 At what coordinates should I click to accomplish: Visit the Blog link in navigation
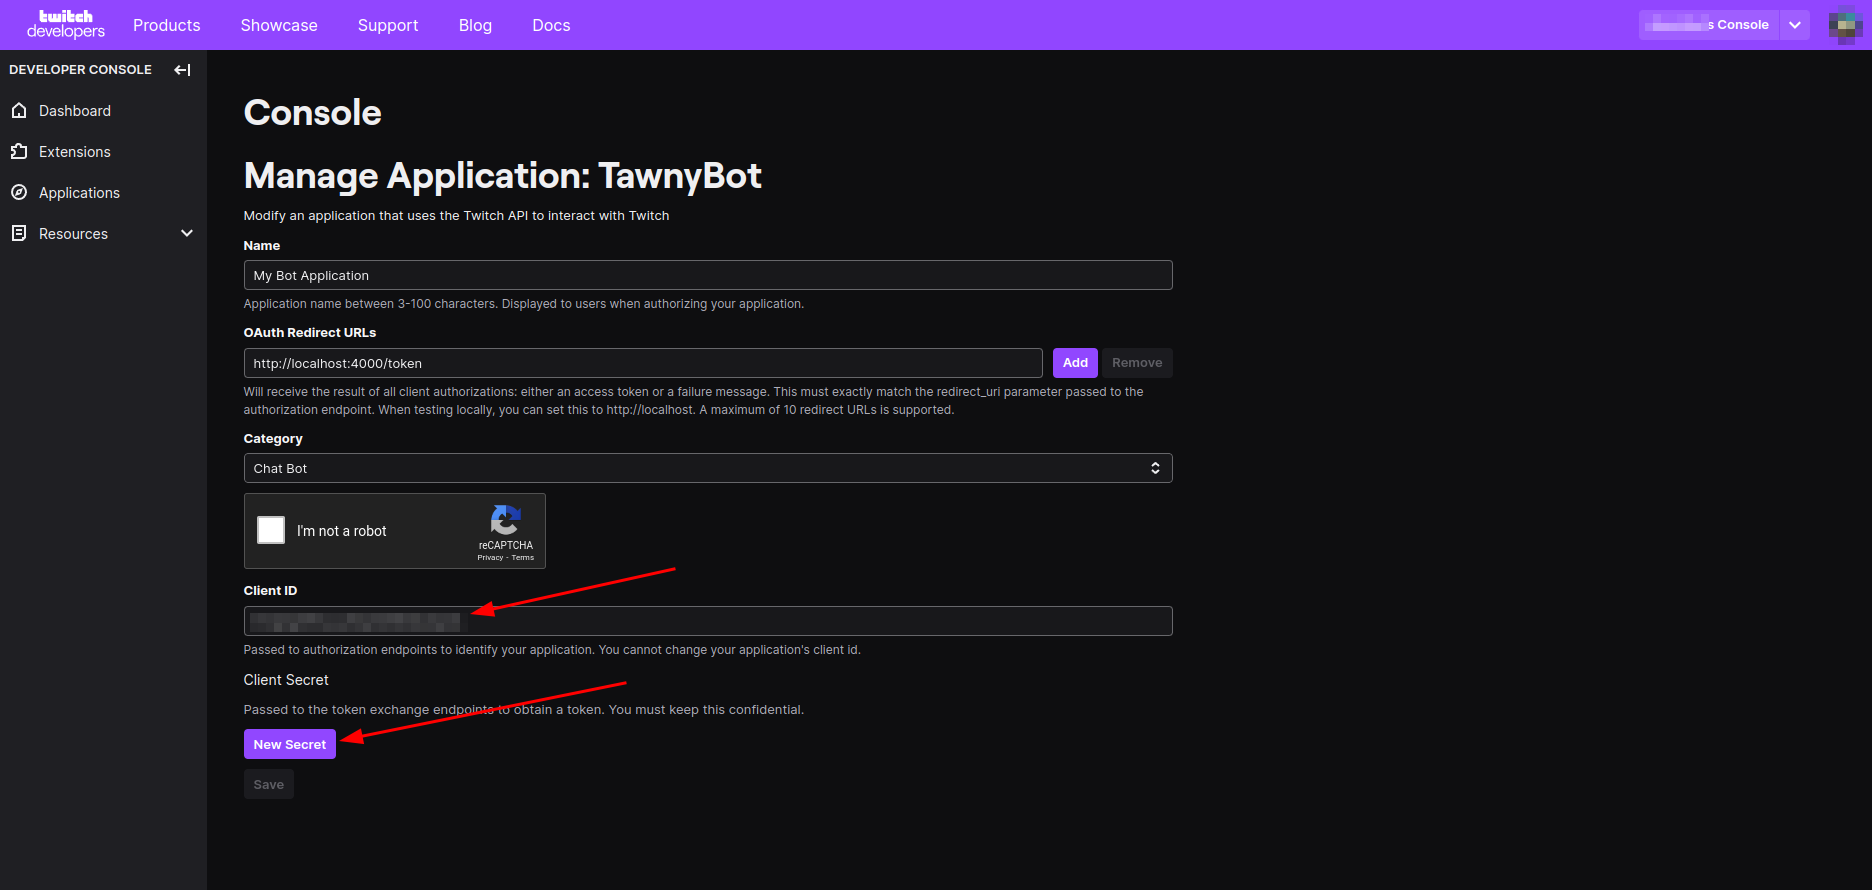tap(475, 25)
